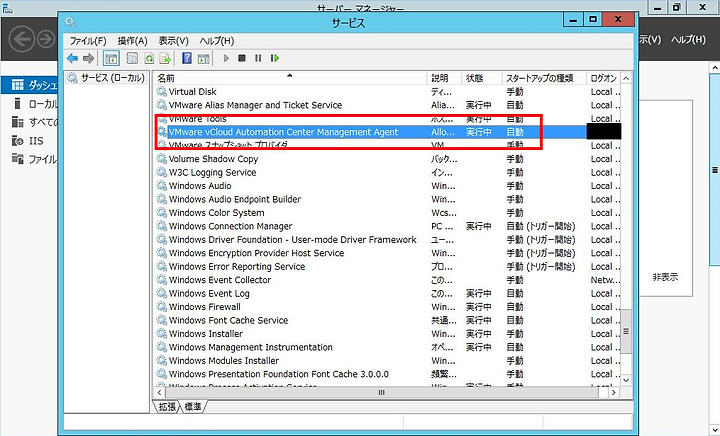
Task: Switch to the 拡張 tab
Action: [167, 407]
